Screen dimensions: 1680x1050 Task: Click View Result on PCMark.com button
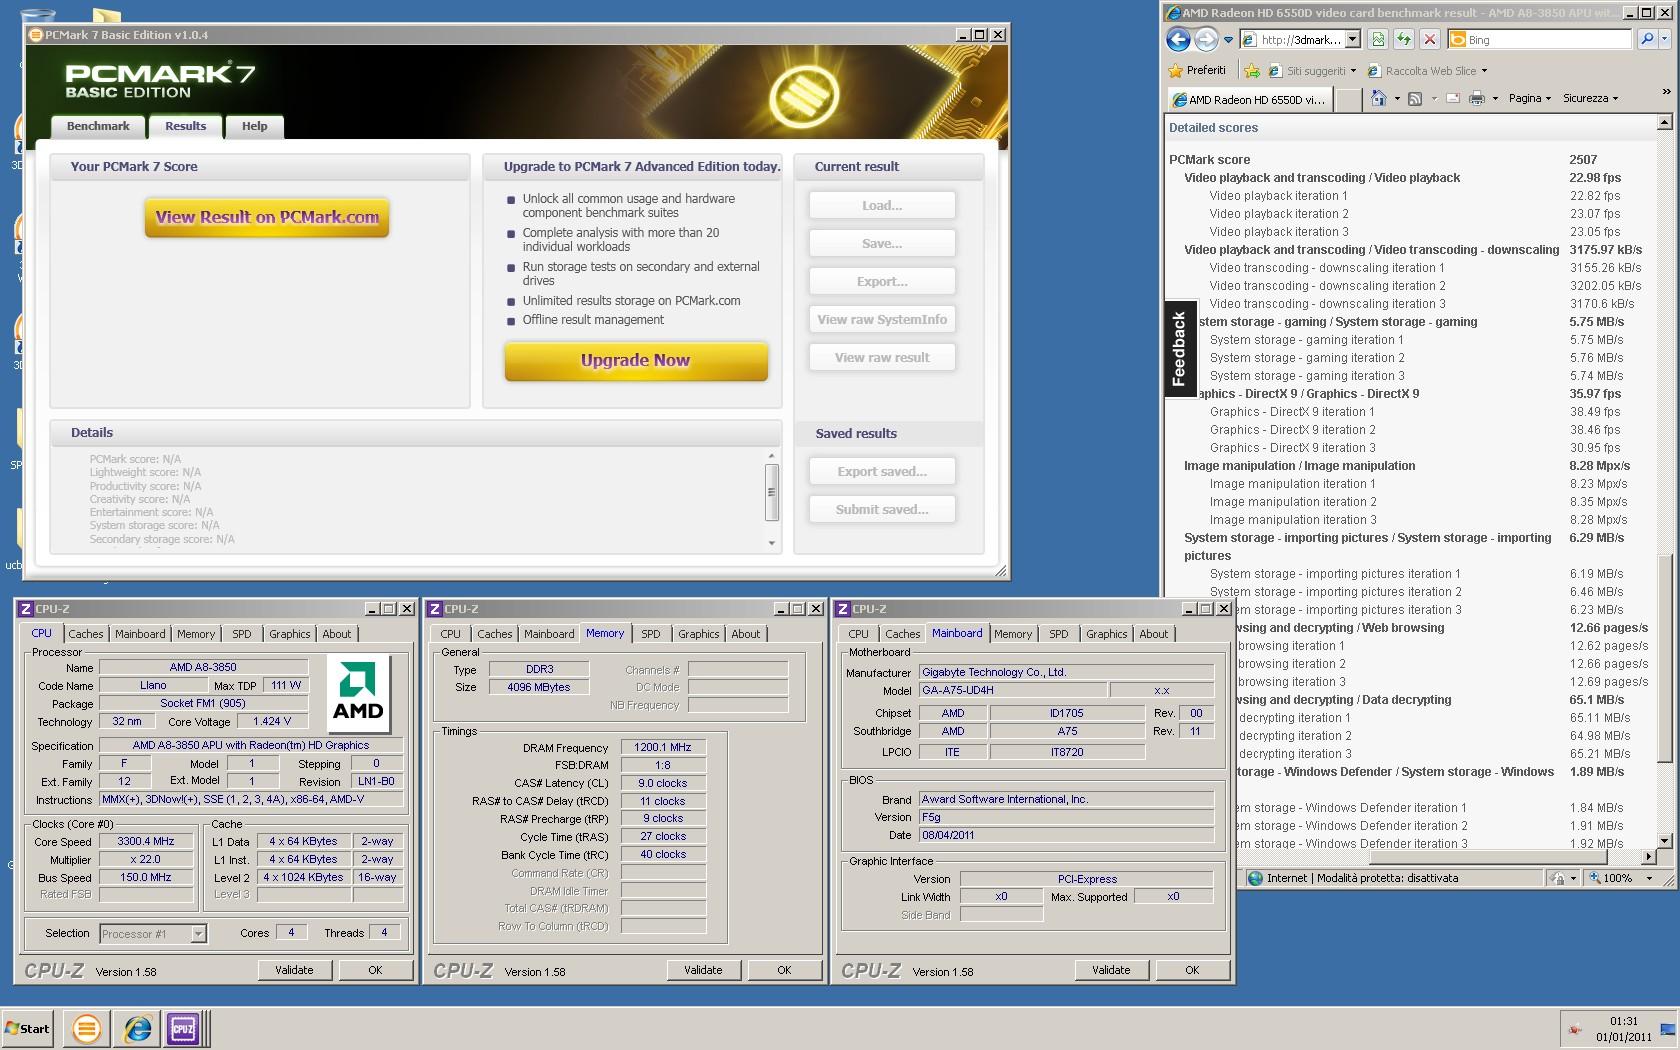[x=267, y=217]
